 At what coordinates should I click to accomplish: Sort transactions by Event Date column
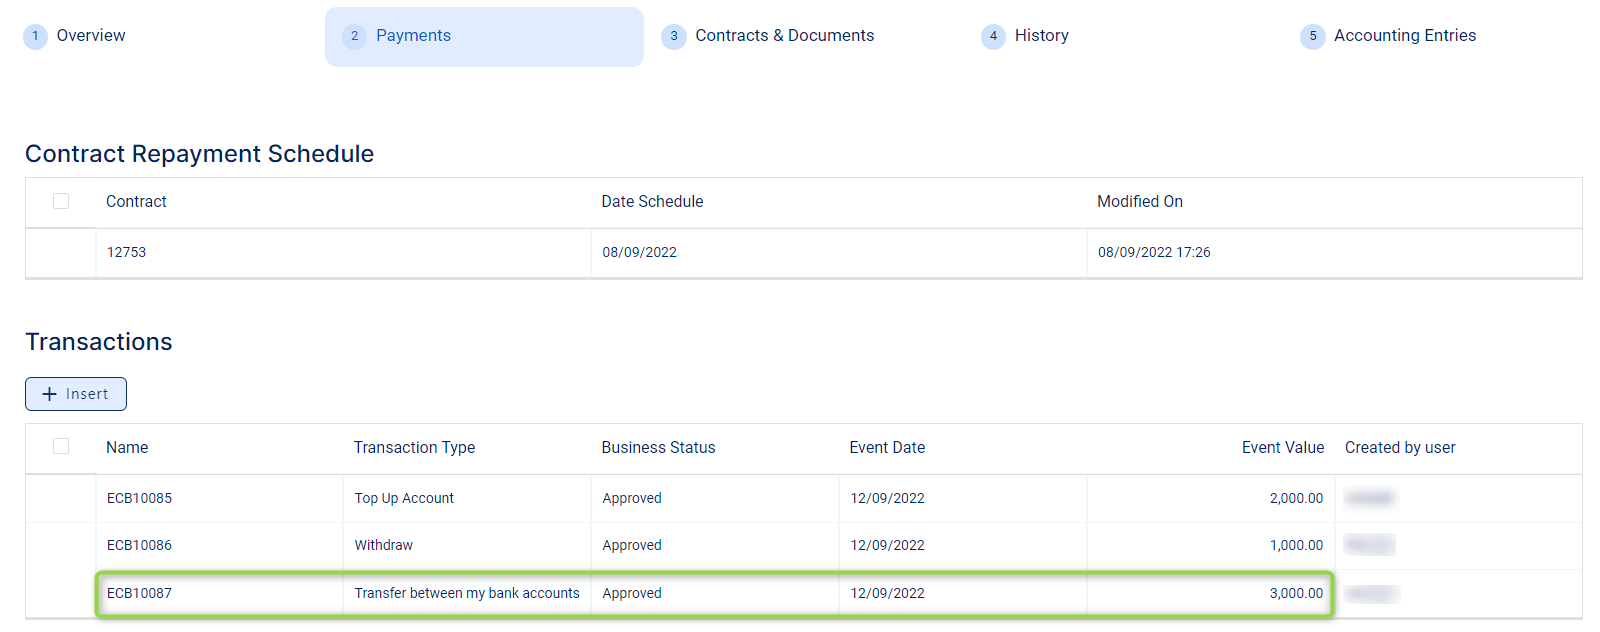tap(887, 448)
